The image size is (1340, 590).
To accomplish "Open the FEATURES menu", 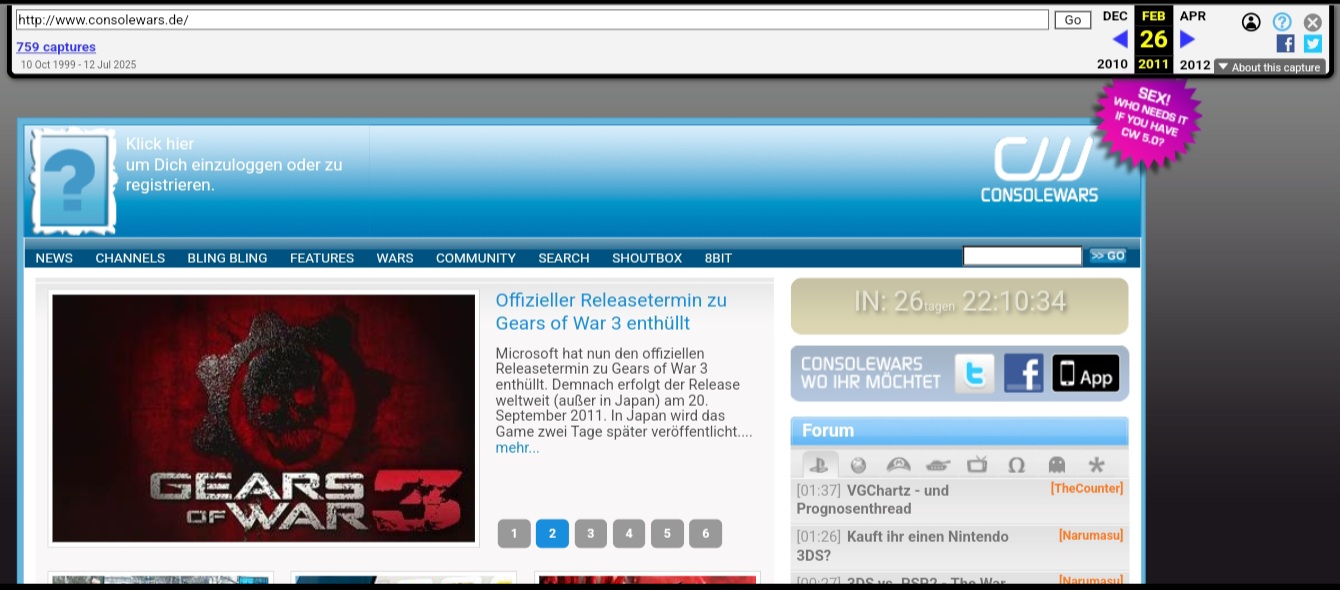I will (322, 258).
